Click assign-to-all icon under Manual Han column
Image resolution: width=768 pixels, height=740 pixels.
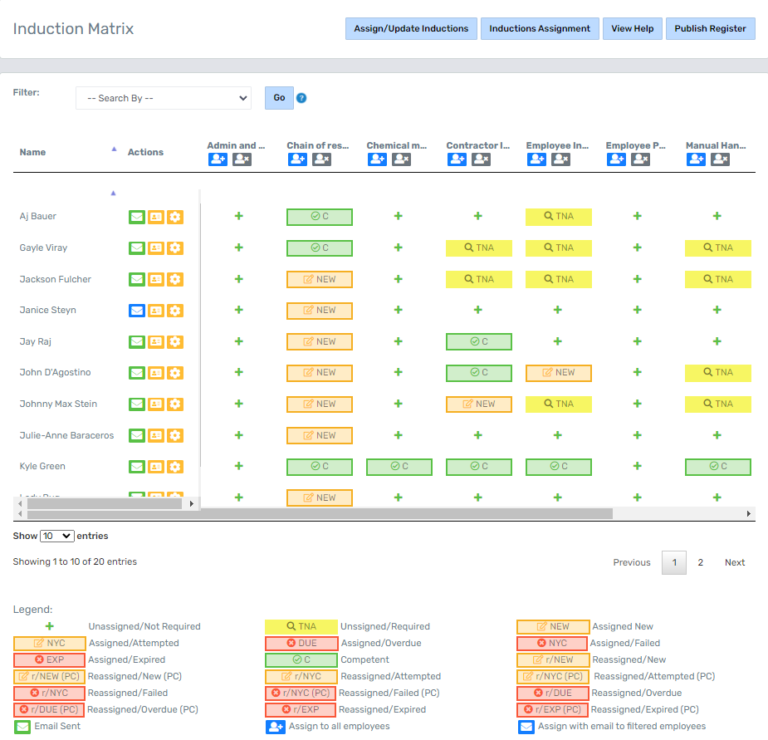point(696,160)
